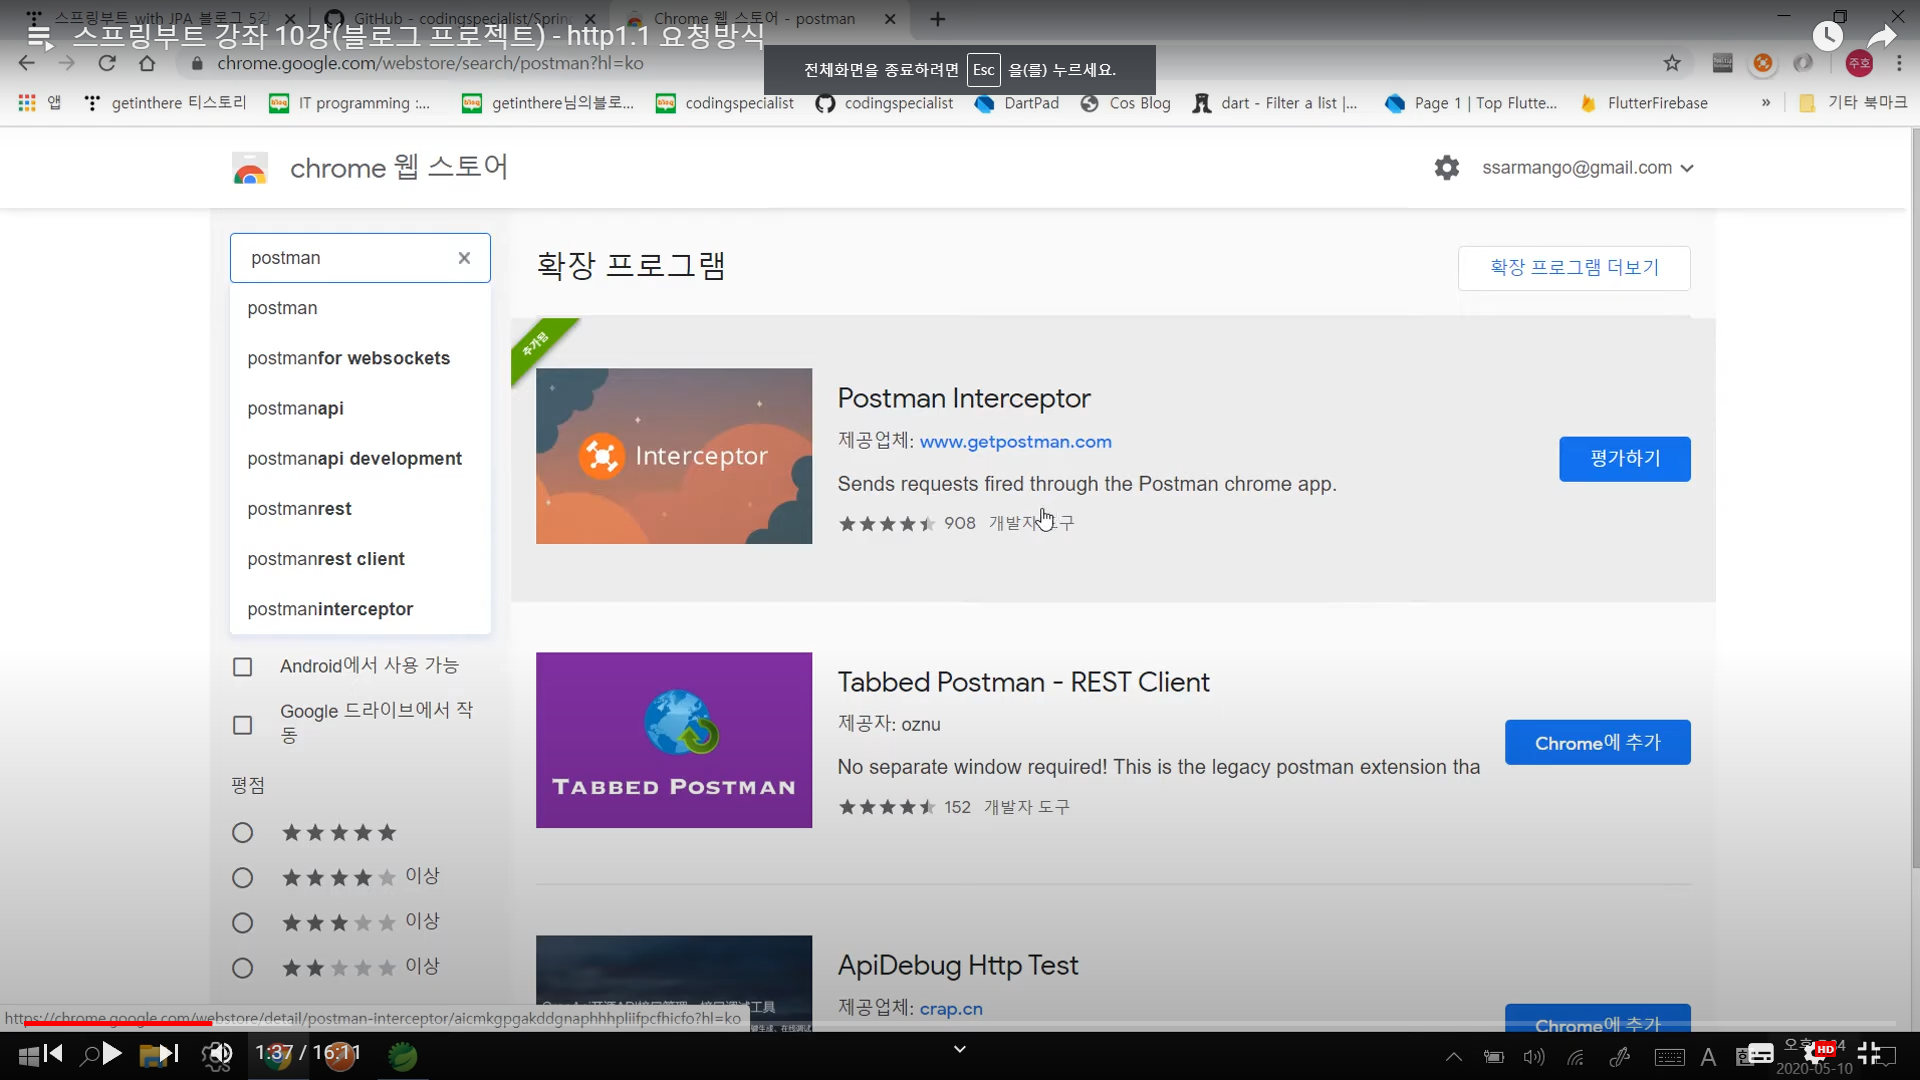
Task: Reload the page with the refresh icon
Action: point(107,63)
